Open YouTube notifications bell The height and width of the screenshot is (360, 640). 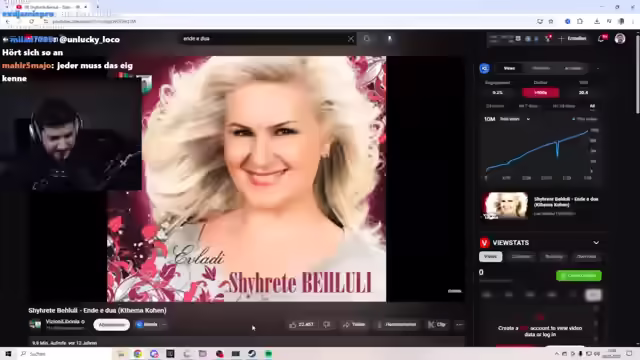pyautogui.click(x=602, y=38)
